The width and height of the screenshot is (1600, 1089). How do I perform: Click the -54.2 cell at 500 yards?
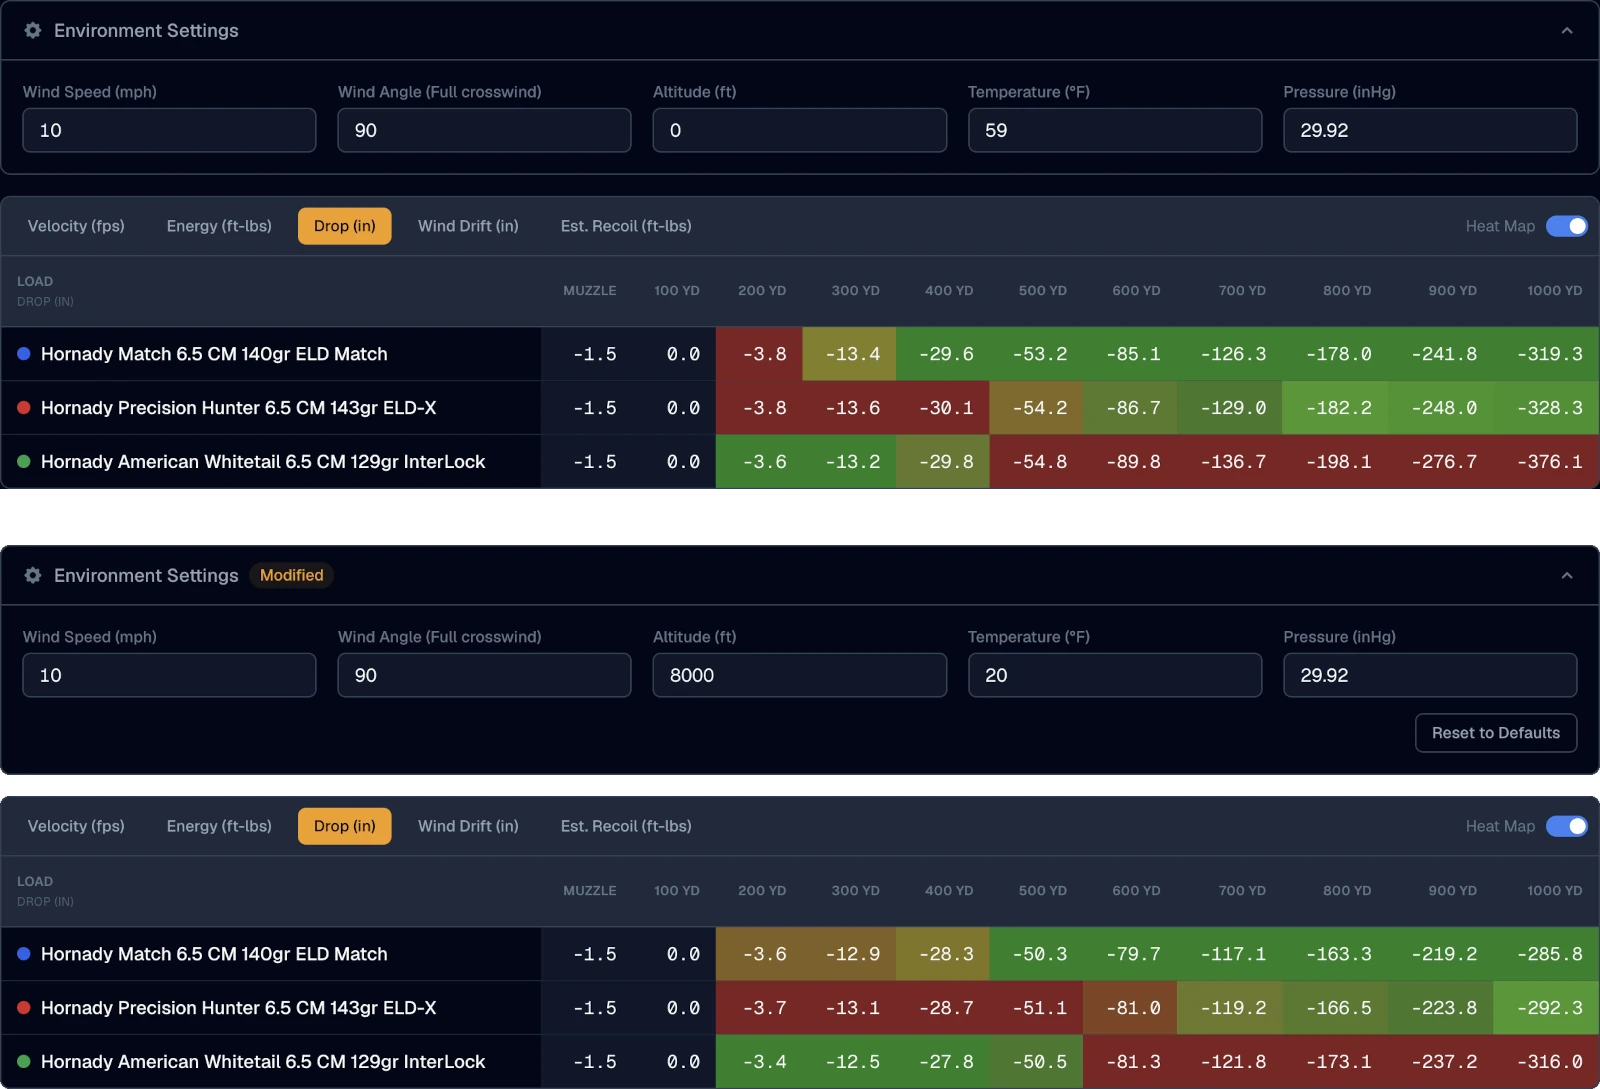(1036, 408)
